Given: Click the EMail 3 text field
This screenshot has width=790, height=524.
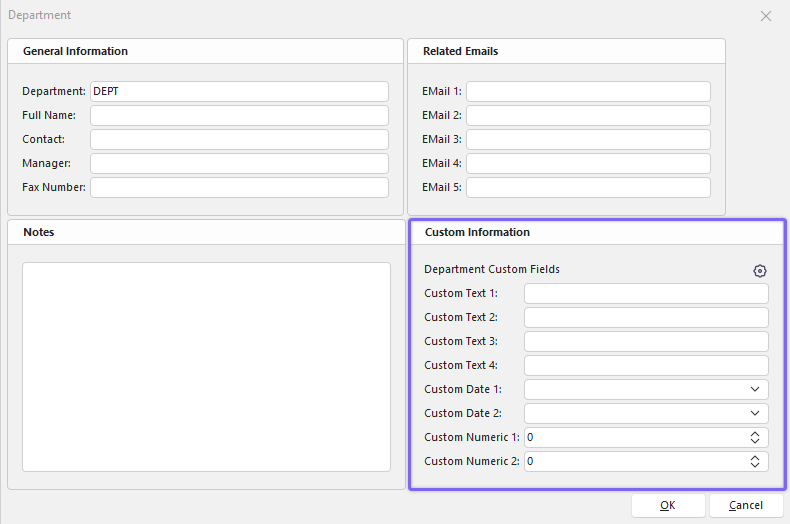Looking at the screenshot, I should pos(588,139).
